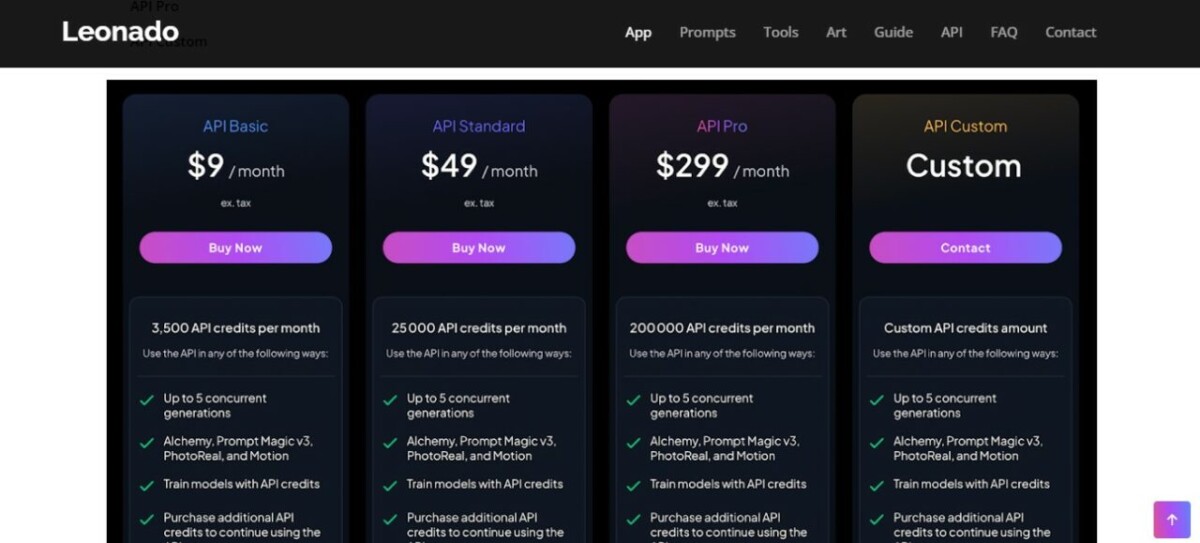Visit the FAQ nav link

tap(1004, 32)
